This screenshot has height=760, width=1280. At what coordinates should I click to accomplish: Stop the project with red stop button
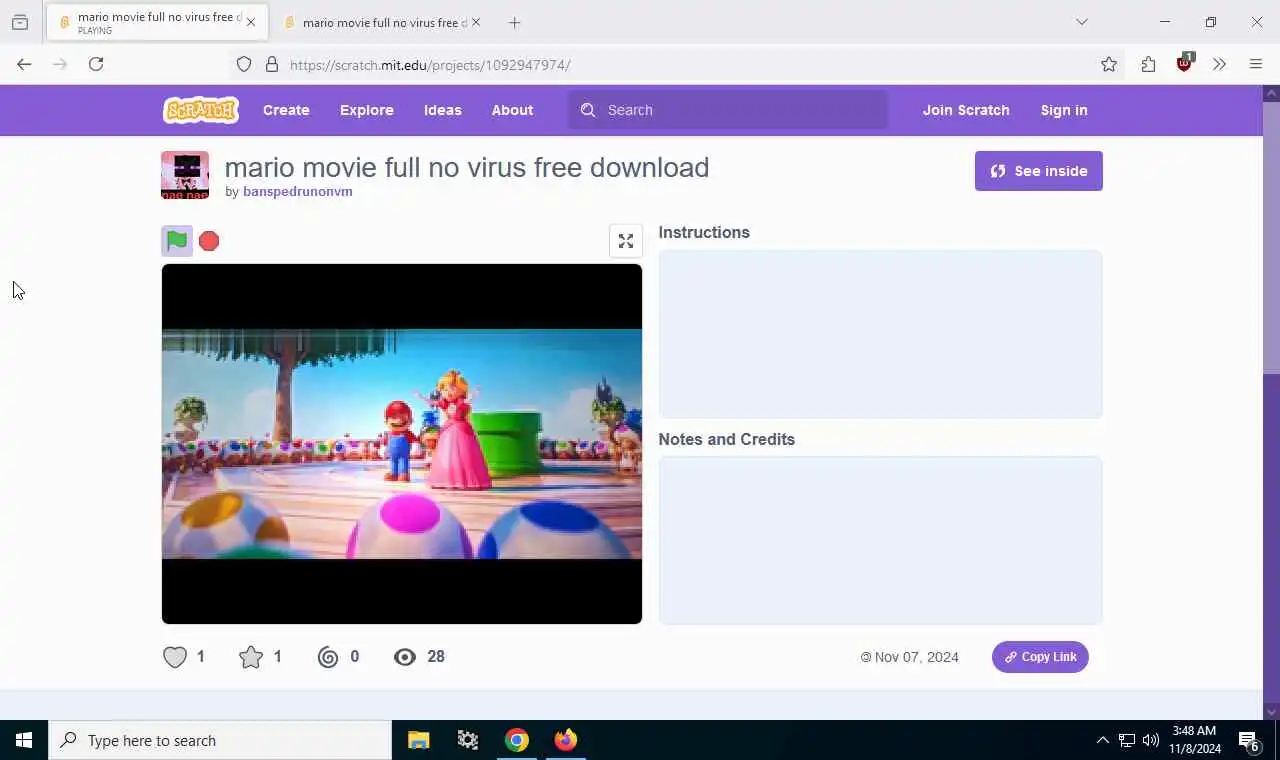pos(209,241)
